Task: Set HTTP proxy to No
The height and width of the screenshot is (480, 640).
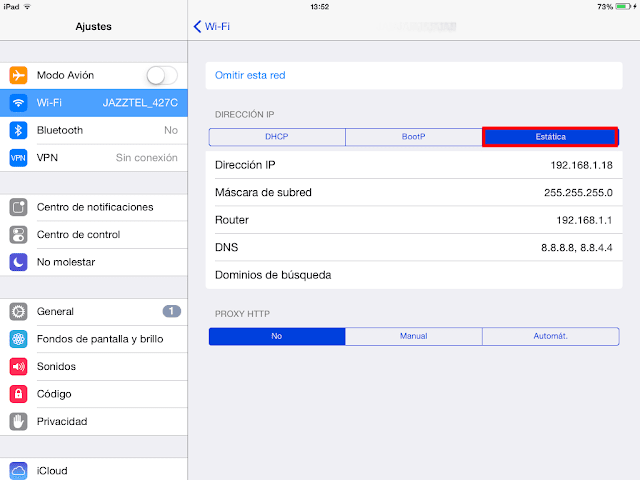Action: (277, 336)
